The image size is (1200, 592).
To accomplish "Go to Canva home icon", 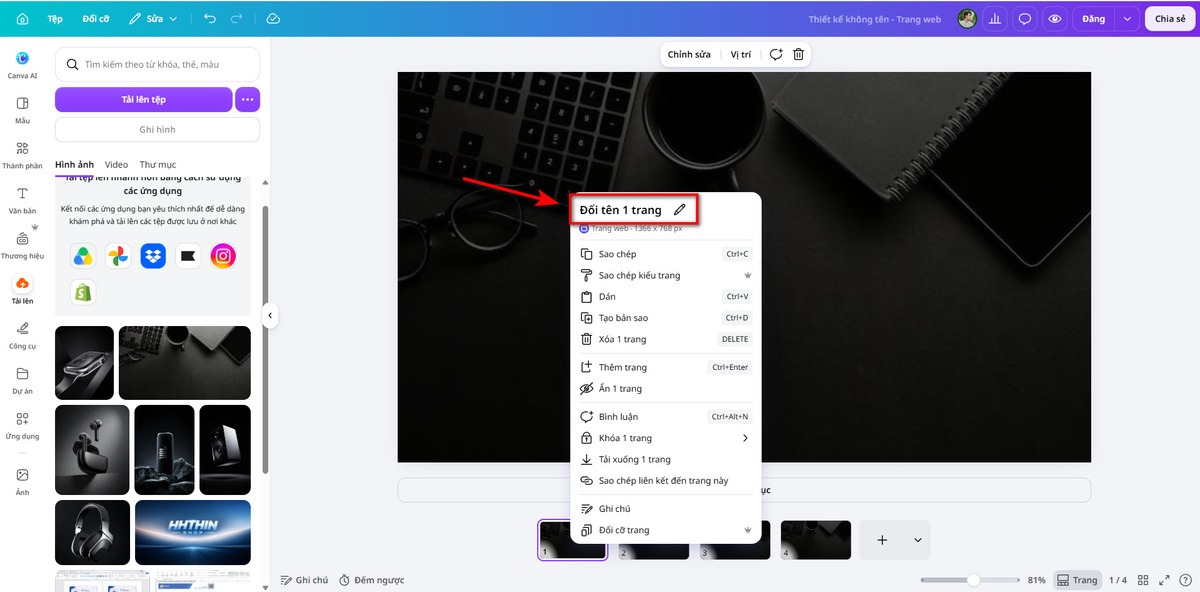I will [x=22, y=18].
